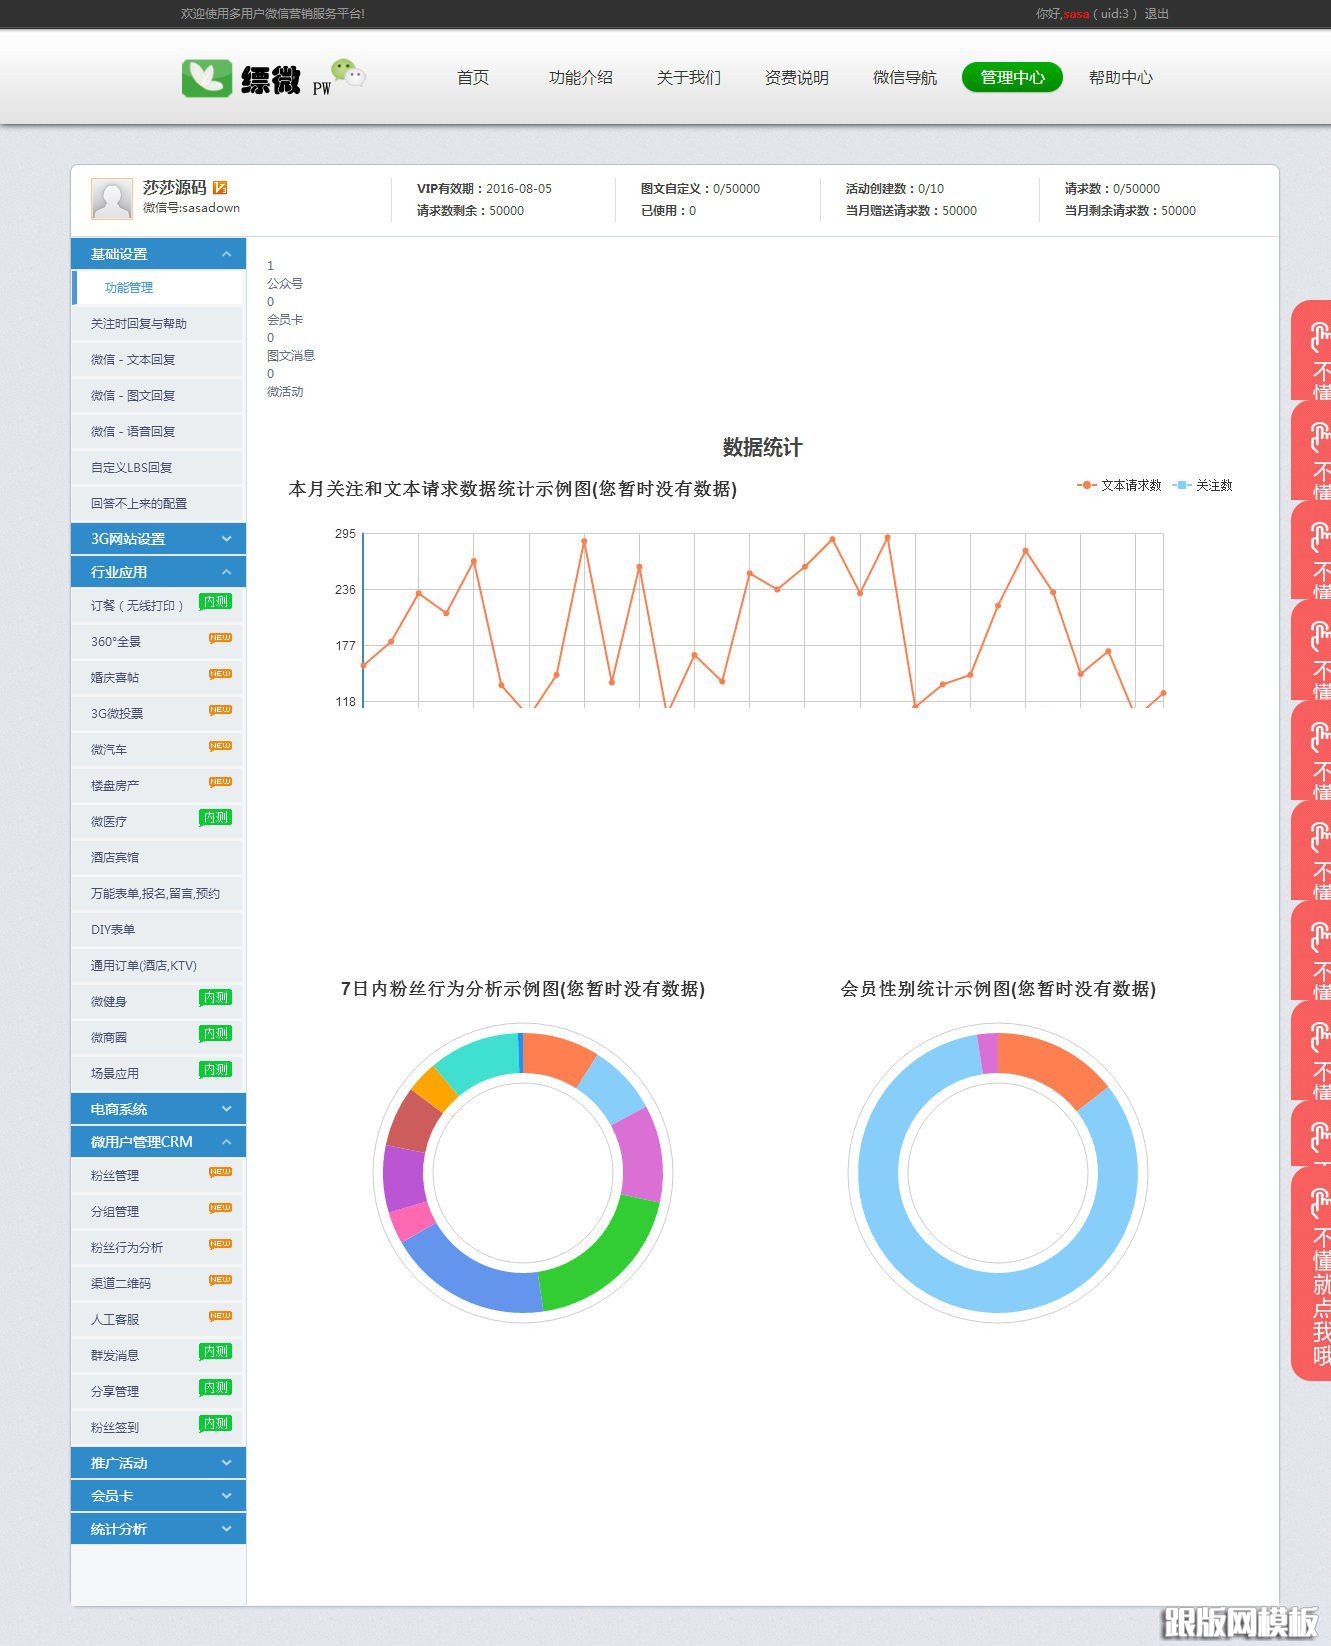Click the NEW badge beside 360°全景
Viewport: 1331px width, 1646px height.
click(220, 638)
